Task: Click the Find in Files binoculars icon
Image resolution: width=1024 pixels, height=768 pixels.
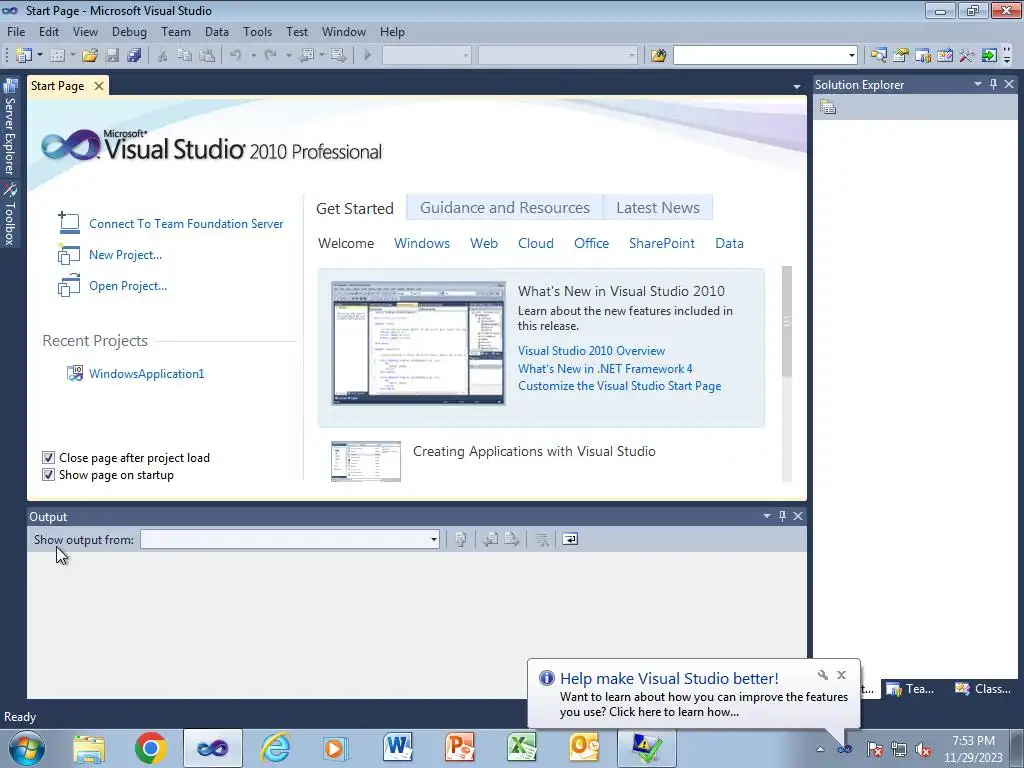Action: [658, 56]
